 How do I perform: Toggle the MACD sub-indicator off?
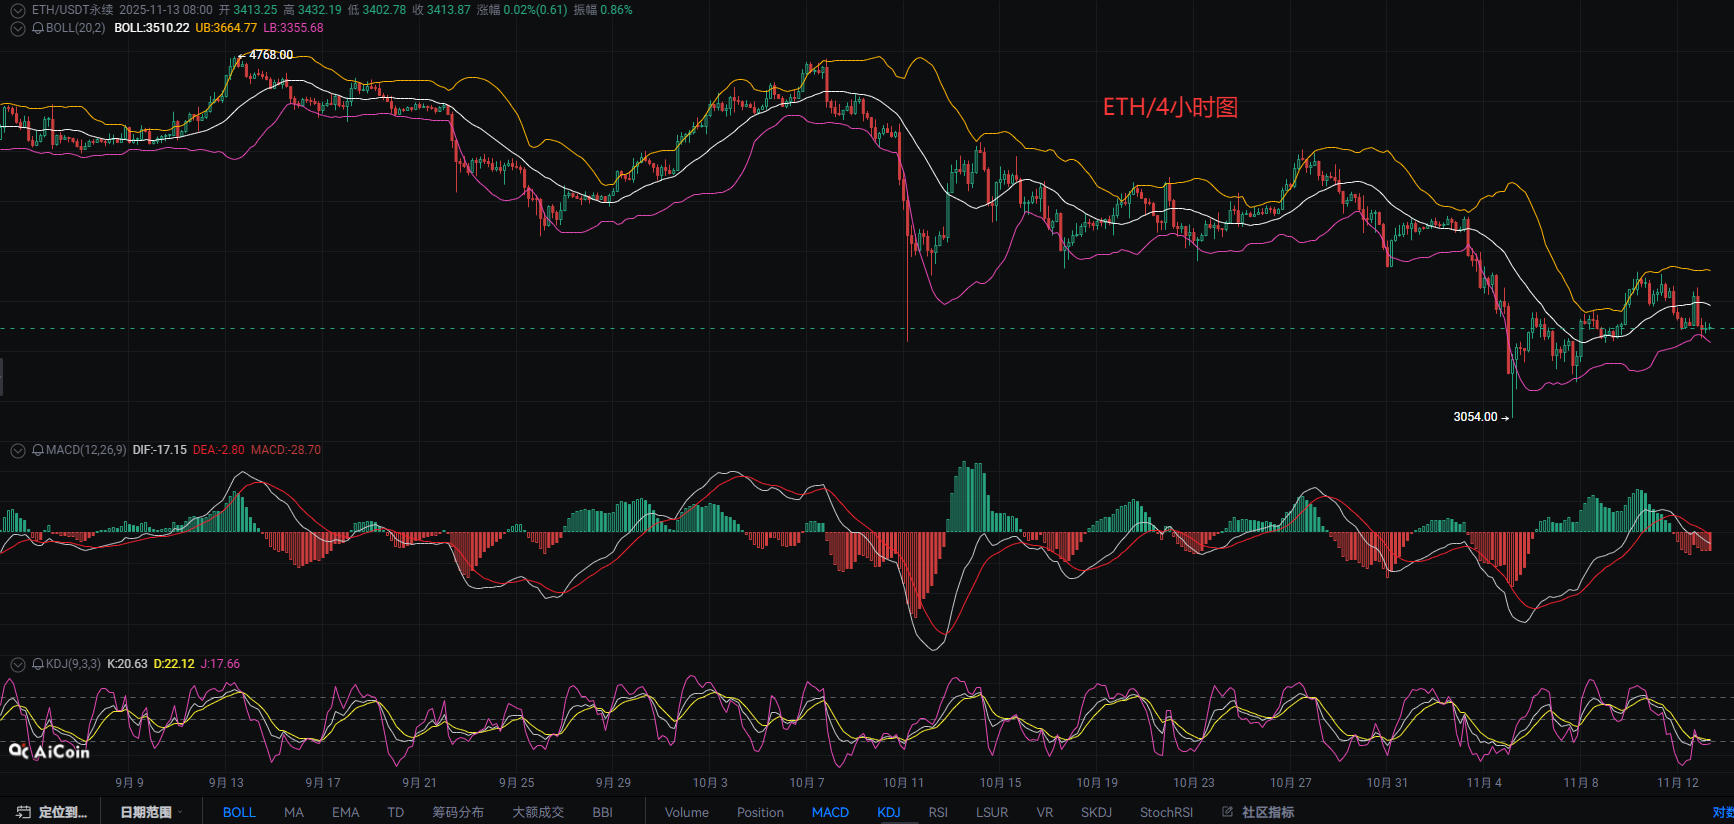coord(830,812)
